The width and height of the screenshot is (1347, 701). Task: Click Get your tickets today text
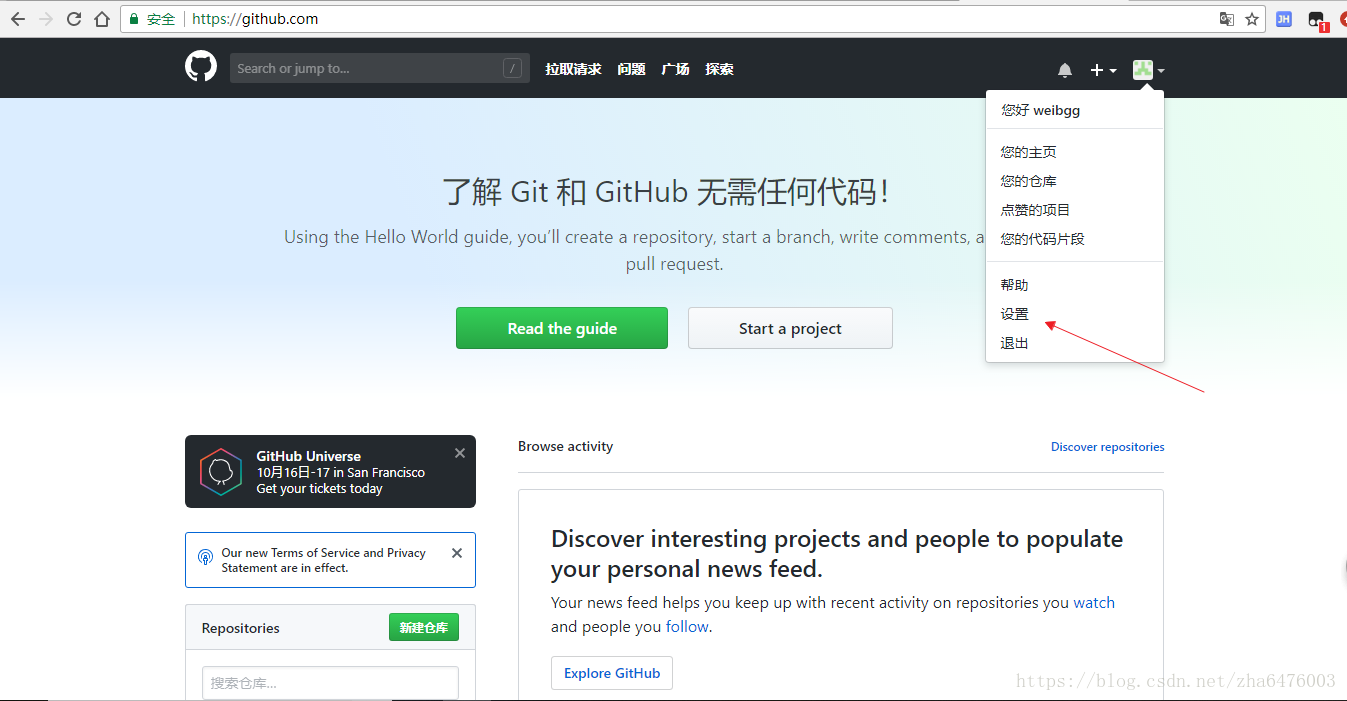click(x=320, y=489)
